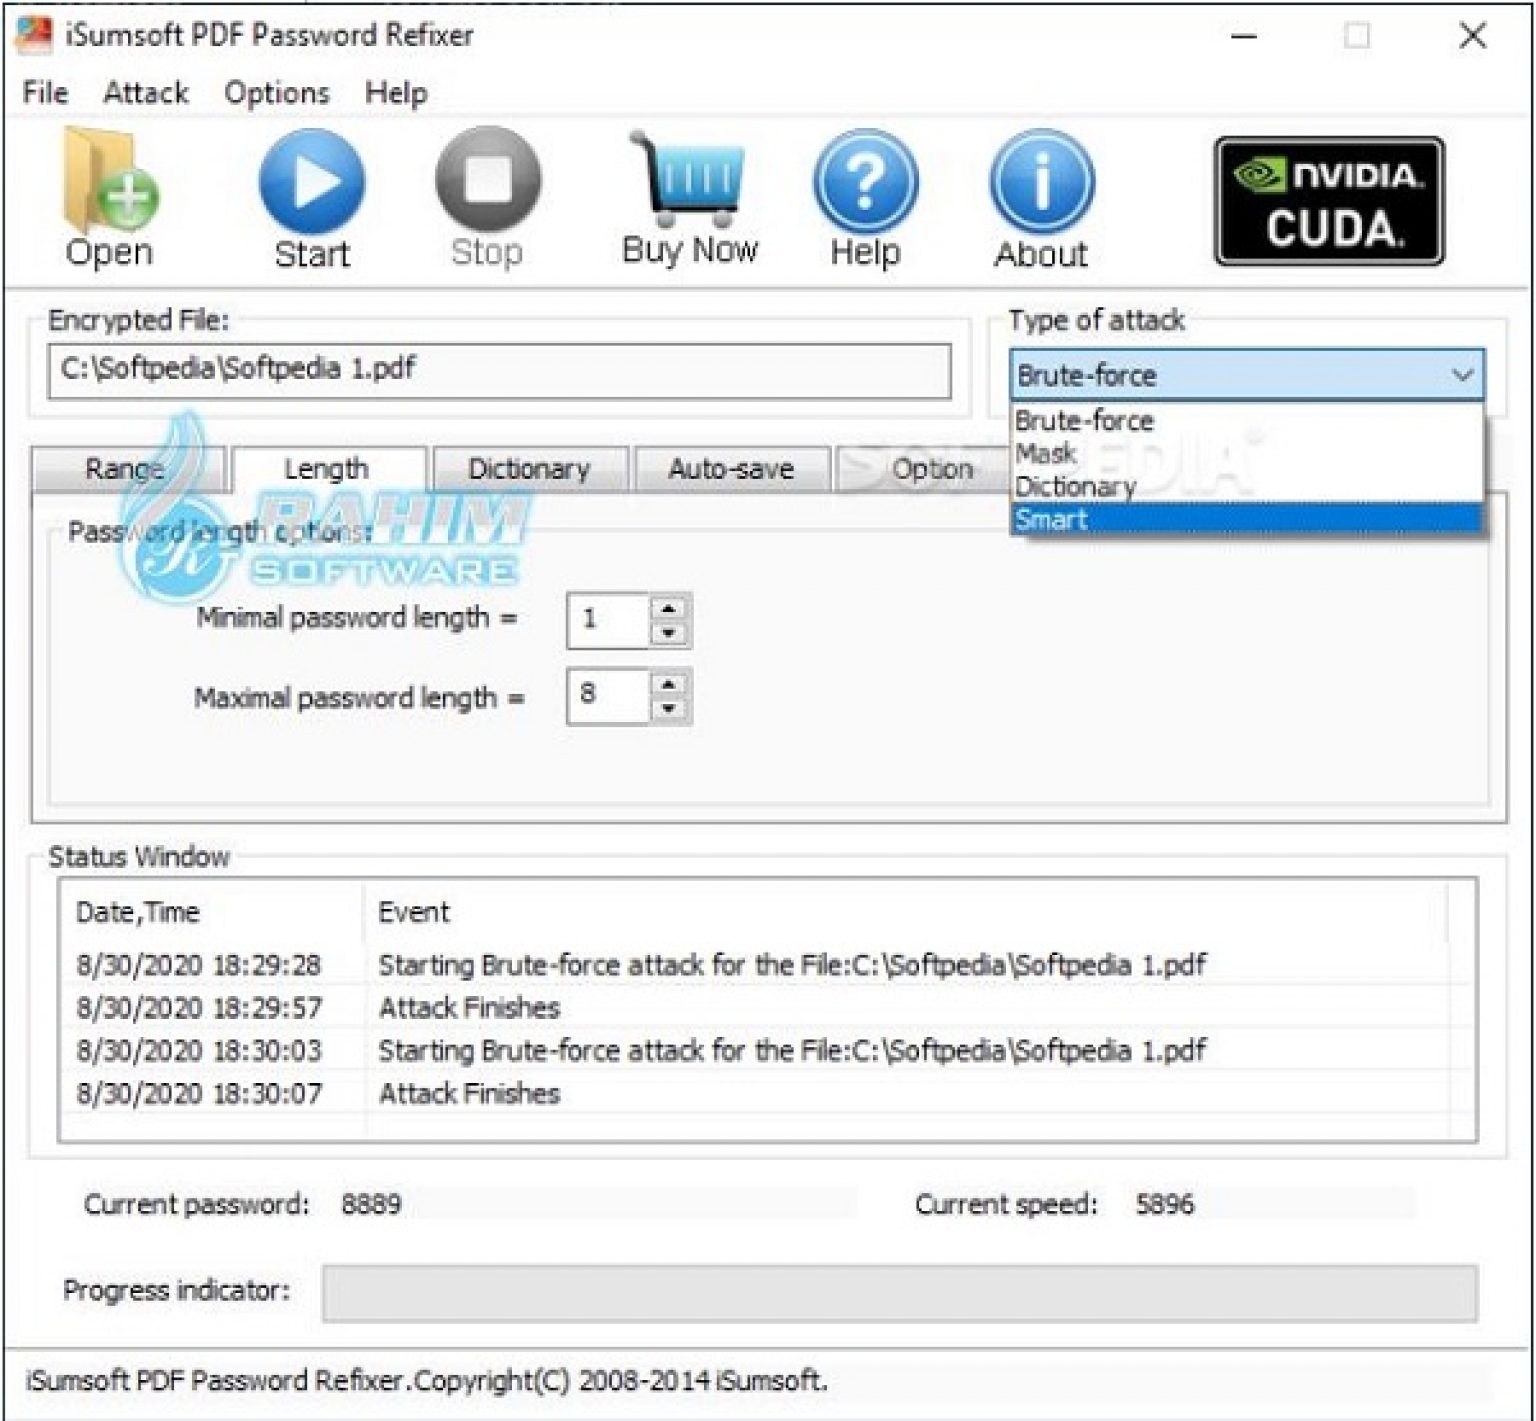
Task: Minimize the iSumsoft window
Action: pyautogui.click(x=1244, y=37)
